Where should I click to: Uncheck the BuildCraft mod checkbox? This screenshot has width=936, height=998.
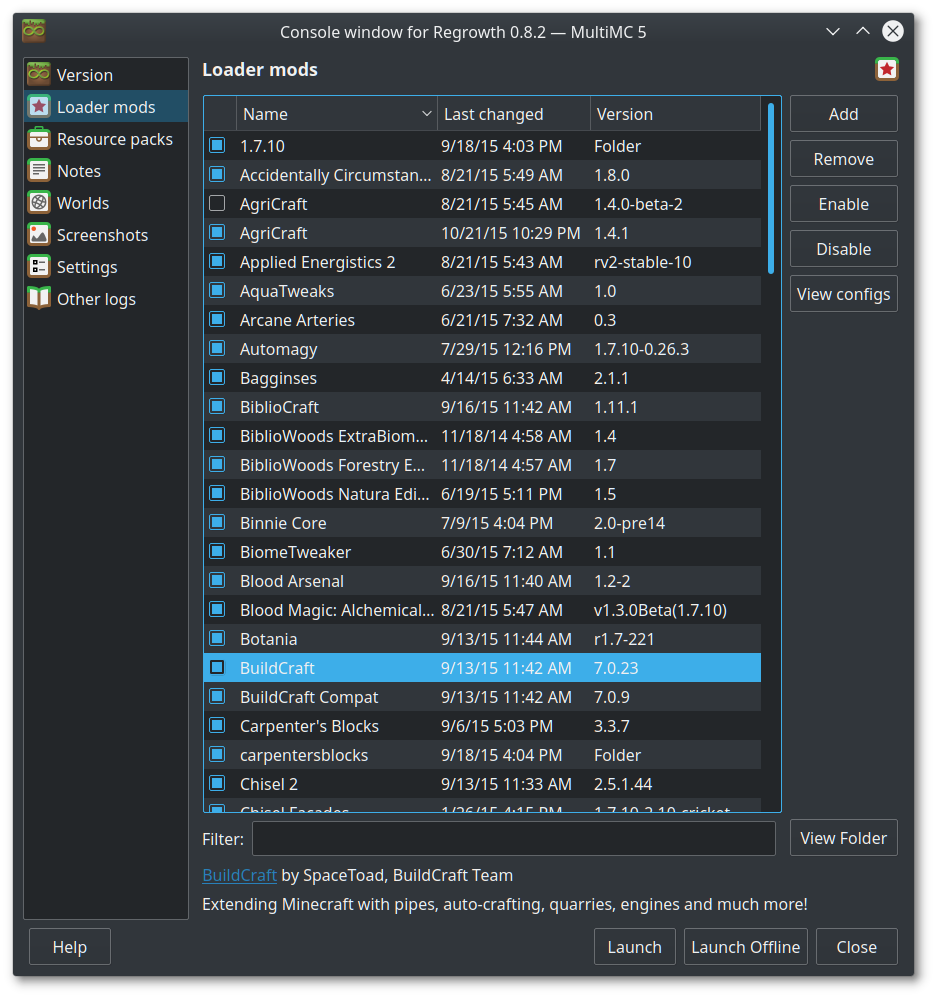(217, 668)
